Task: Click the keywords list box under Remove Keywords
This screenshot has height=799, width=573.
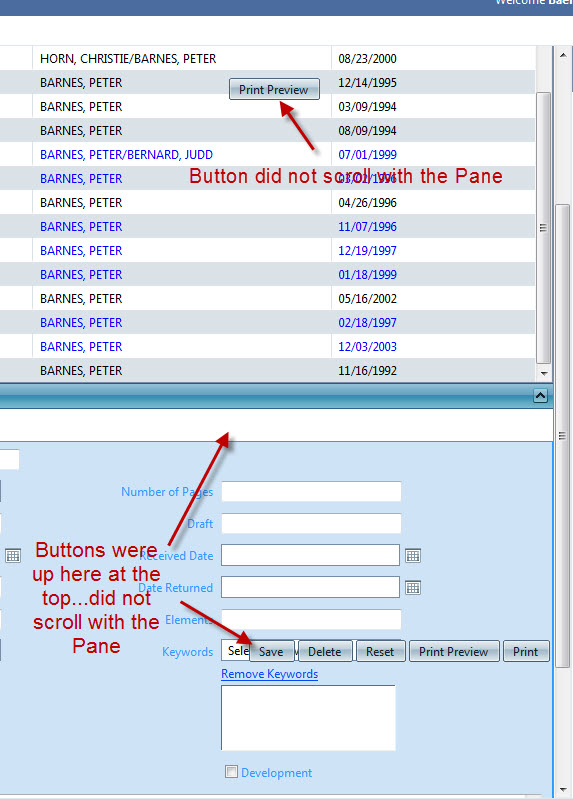Action: 308,717
